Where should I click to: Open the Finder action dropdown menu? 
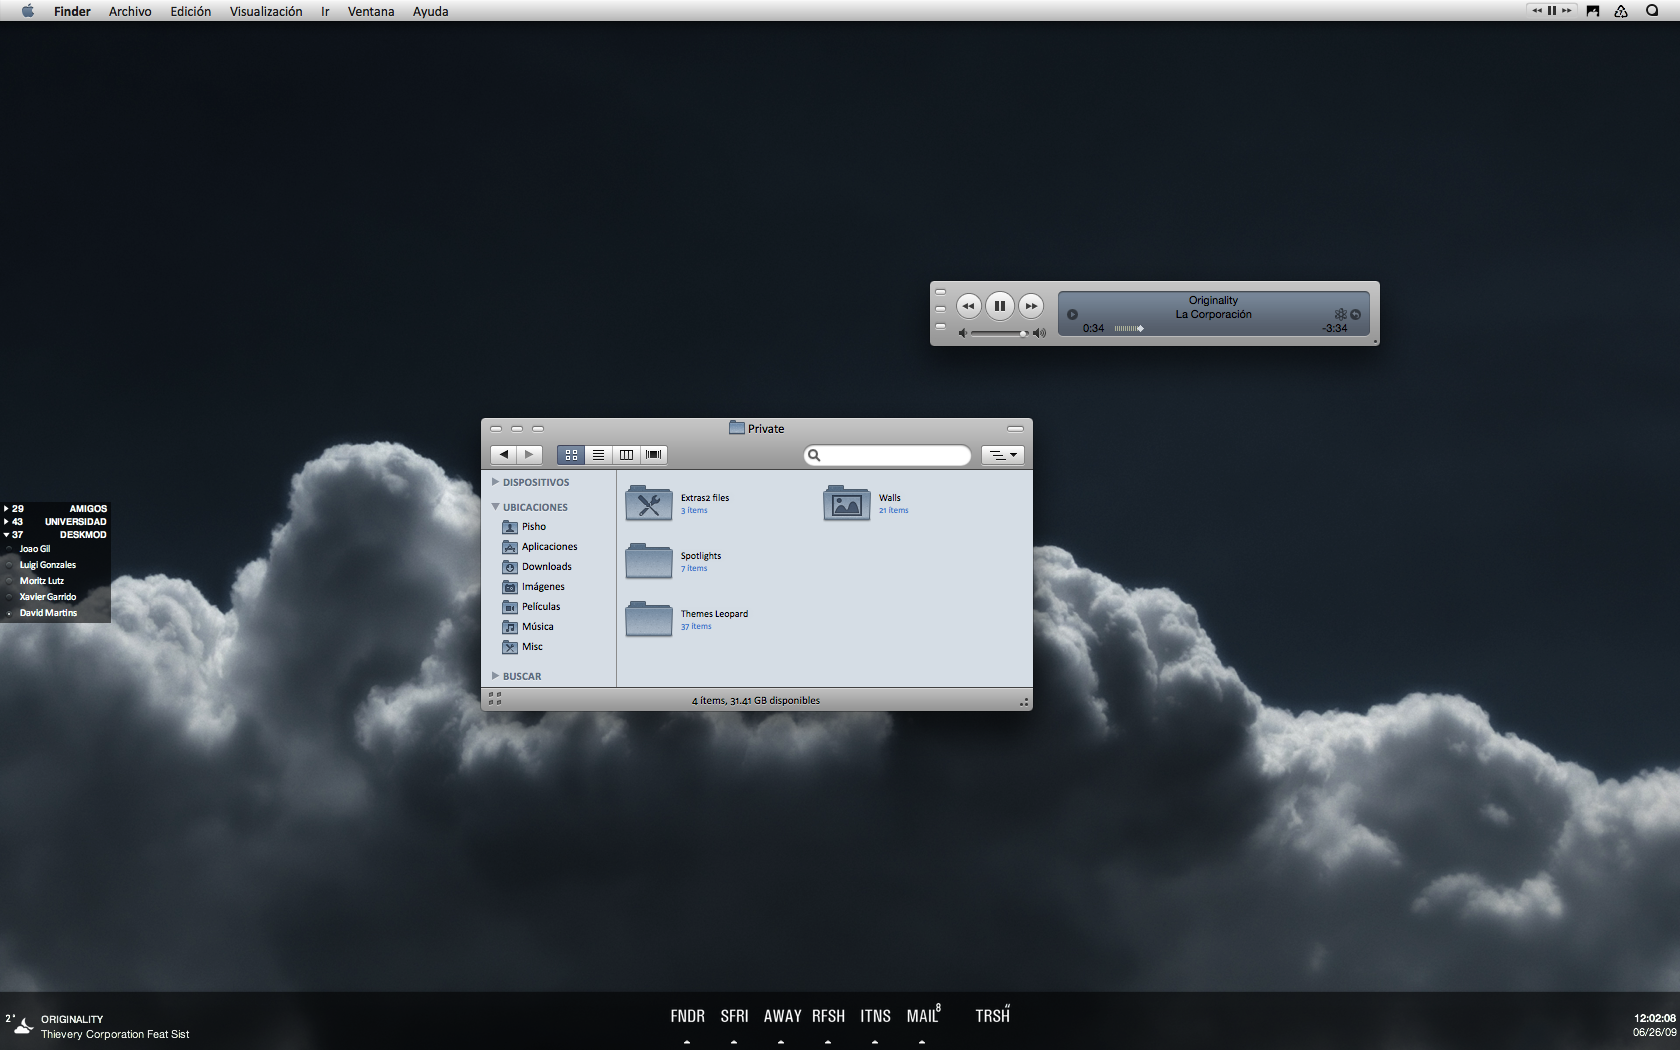(x=1002, y=455)
